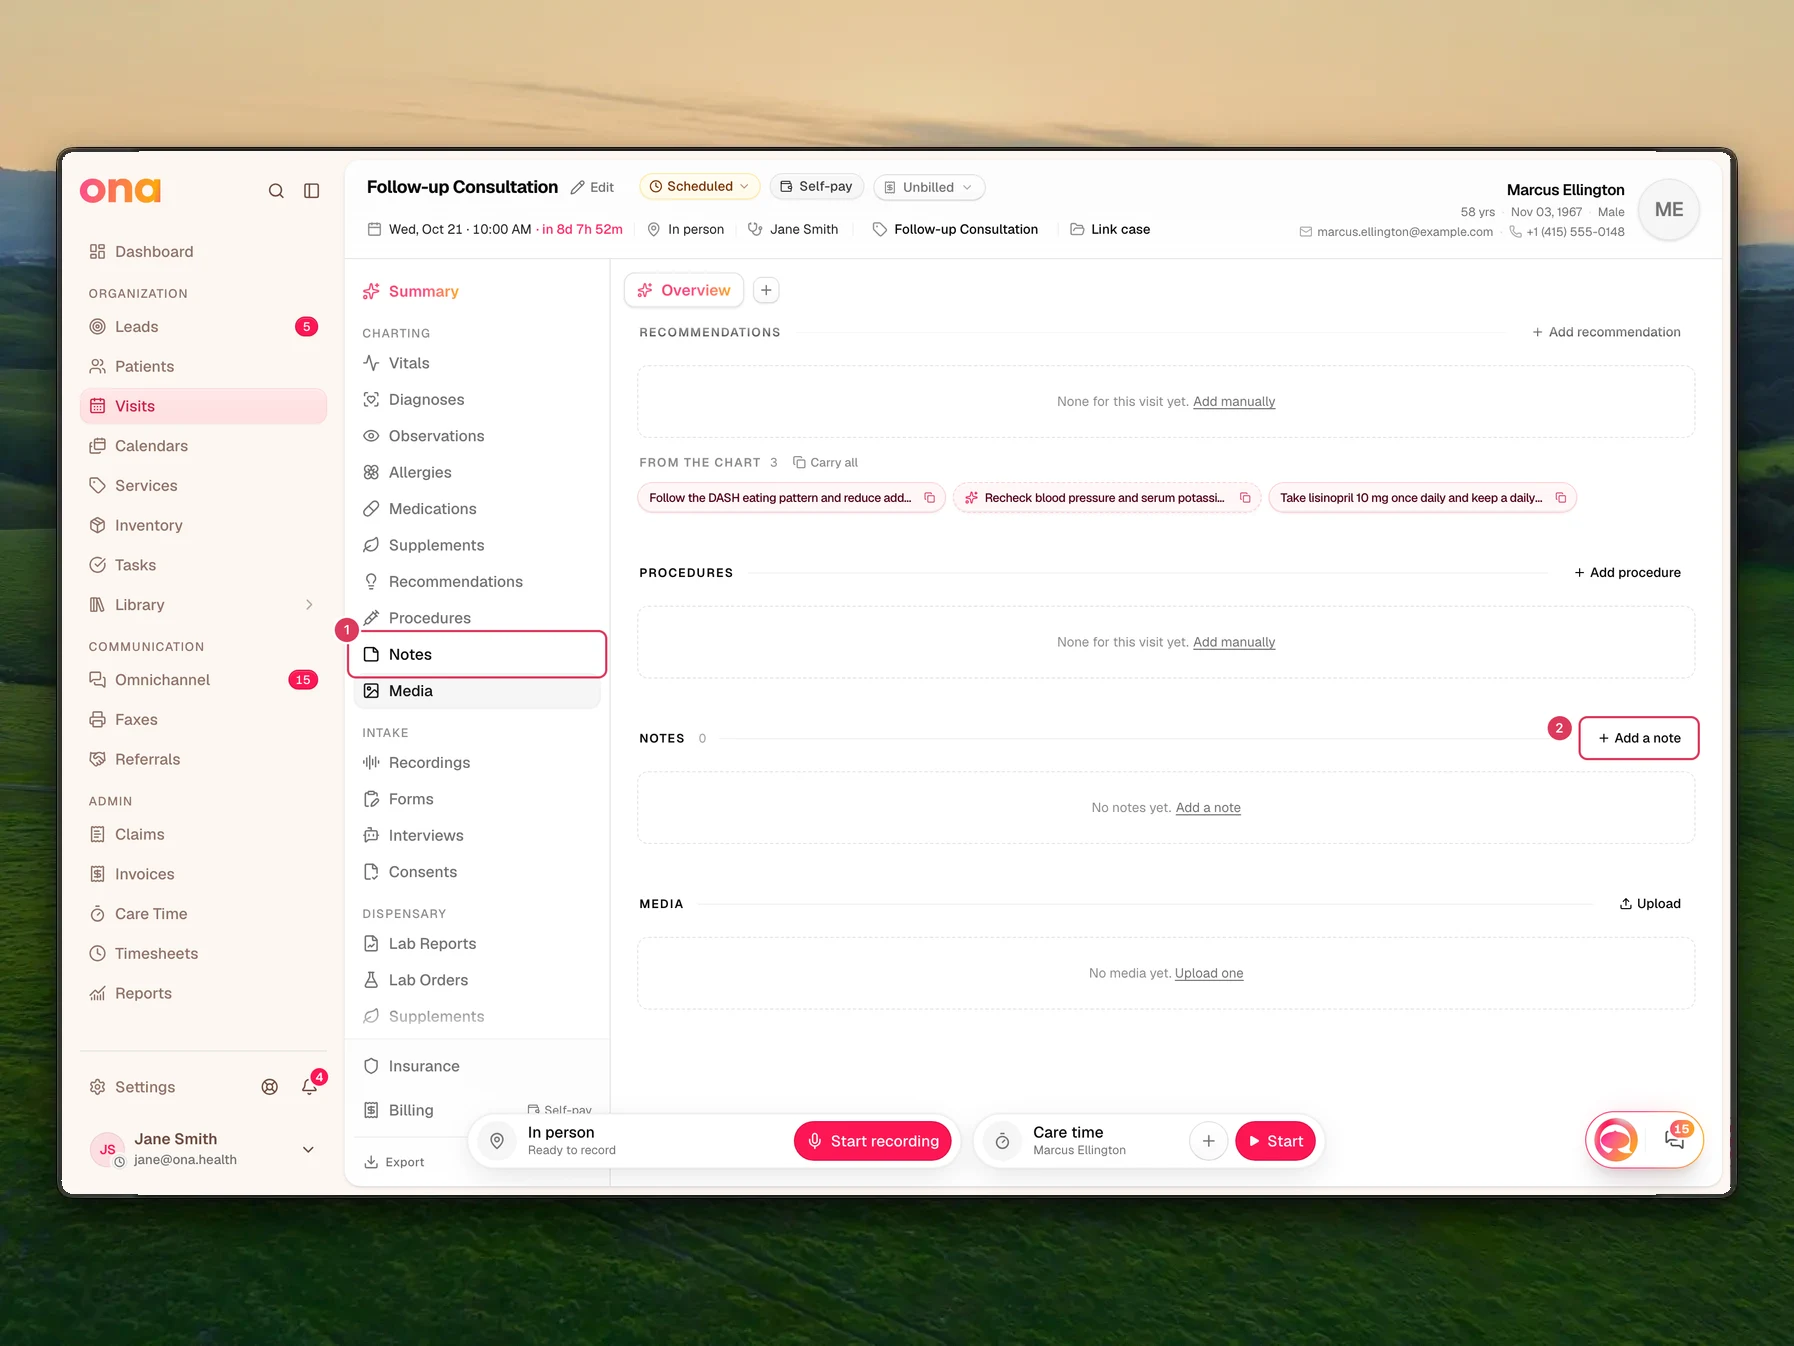1794x1346 pixels.
Task: Click the Add a note button
Action: (x=1639, y=738)
